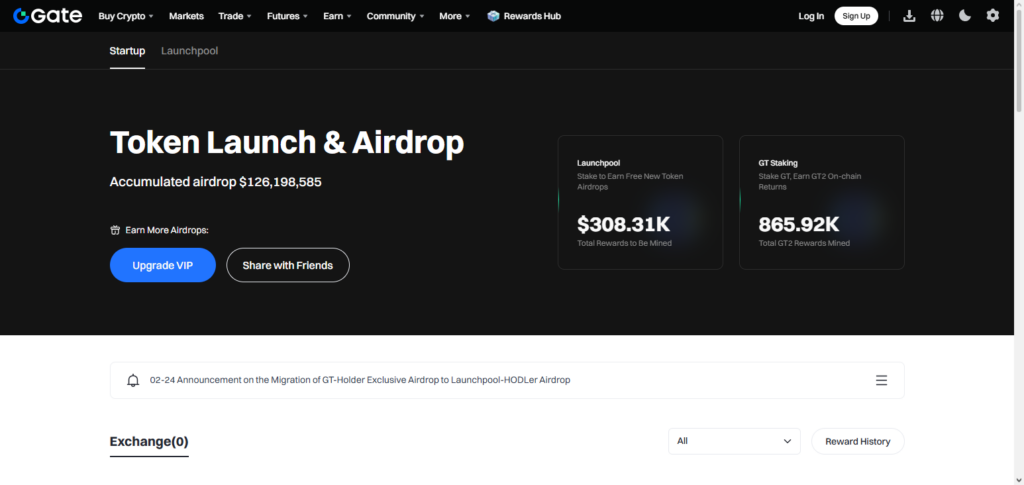
Task: Click the Accumulated airdrop $126,198,585 text
Action: [x=216, y=182]
